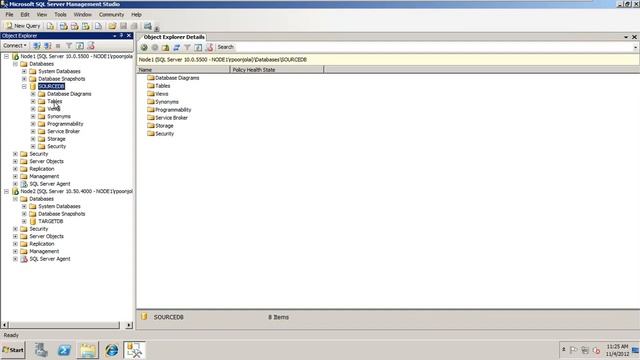This screenshot has height=360, width=640.
Task: Click the Filter icon in Object Explorer toolbar
Action: [69, 46]
